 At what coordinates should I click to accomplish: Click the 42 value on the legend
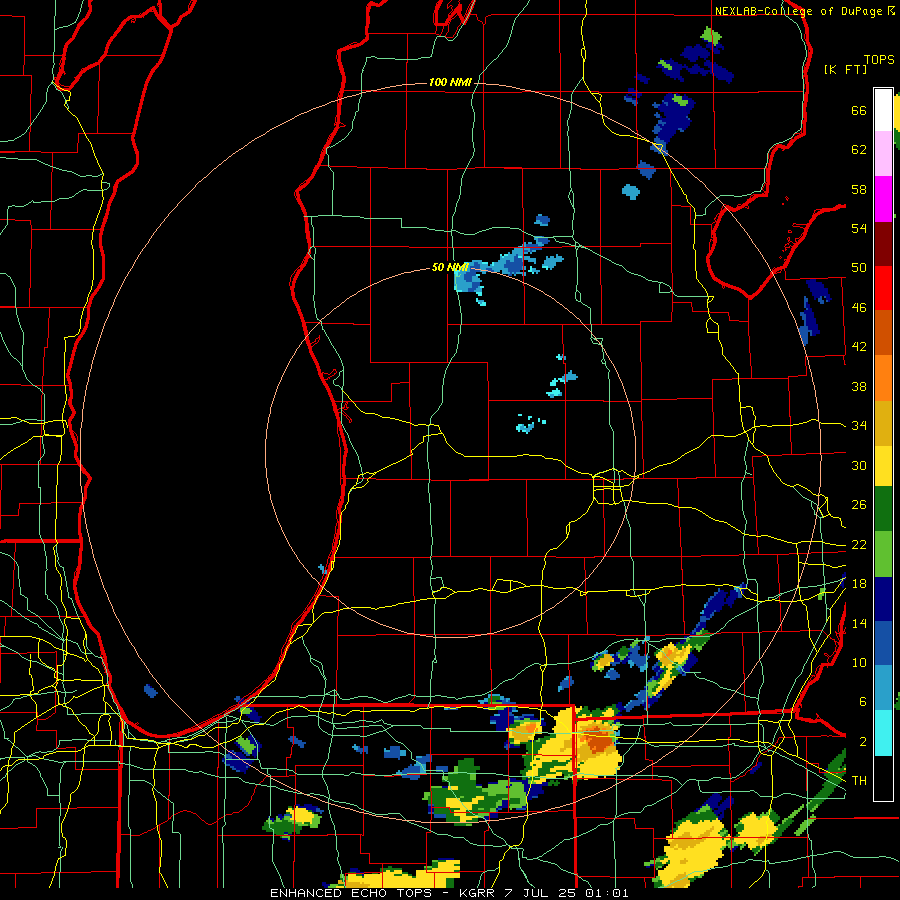[859, 347]
